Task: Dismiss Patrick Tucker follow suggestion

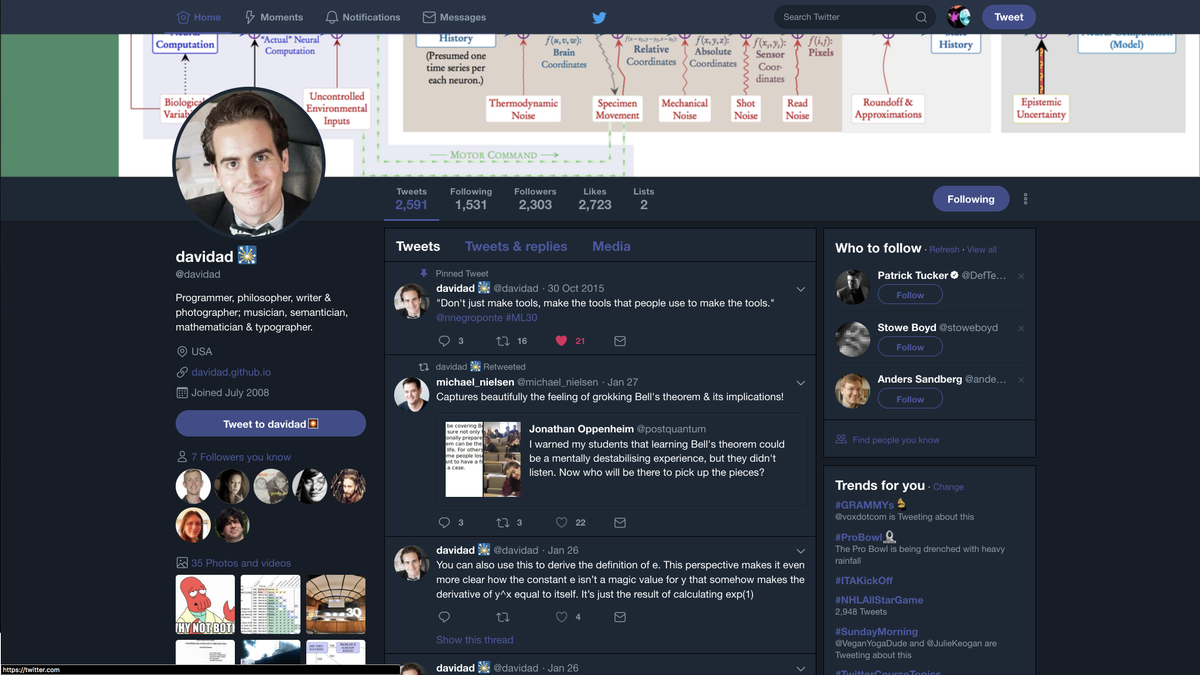Action: click(x=1021, y=276)
